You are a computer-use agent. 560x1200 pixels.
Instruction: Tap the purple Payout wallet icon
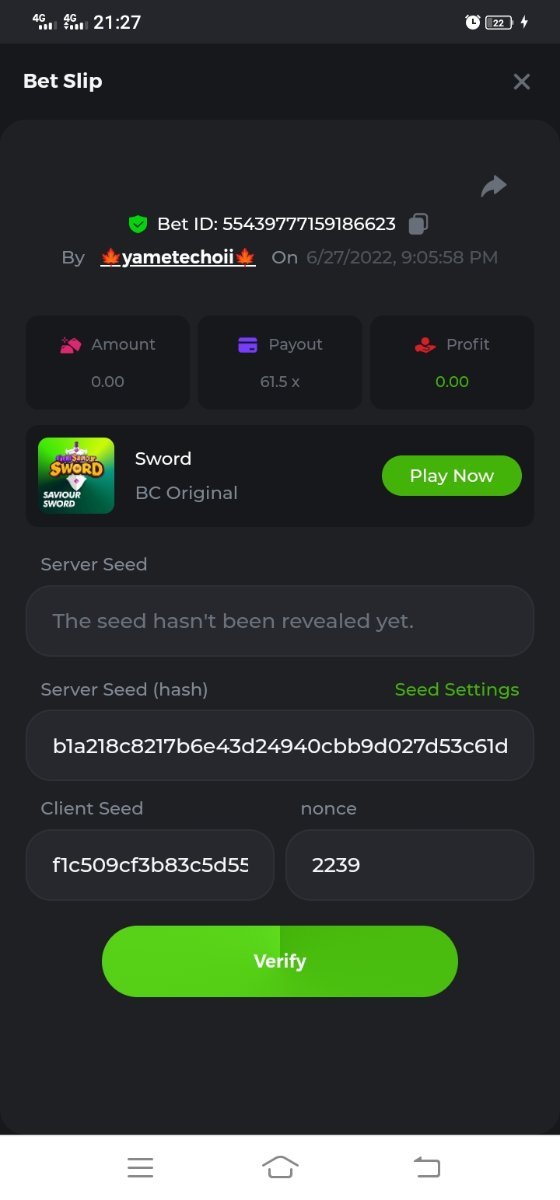(248, 345)
